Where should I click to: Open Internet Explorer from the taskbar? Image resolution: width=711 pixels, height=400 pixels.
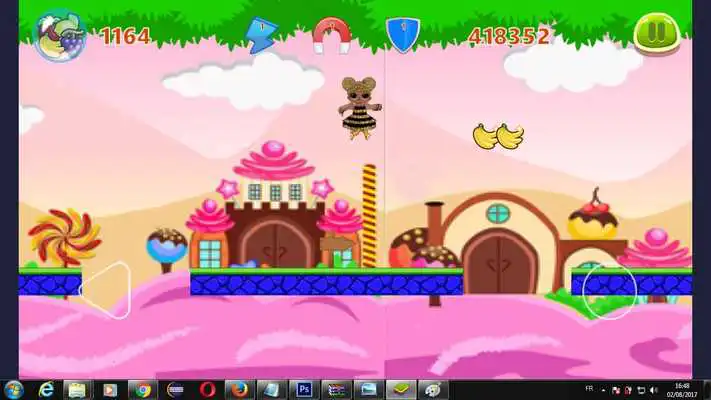[x=46, y=389]
